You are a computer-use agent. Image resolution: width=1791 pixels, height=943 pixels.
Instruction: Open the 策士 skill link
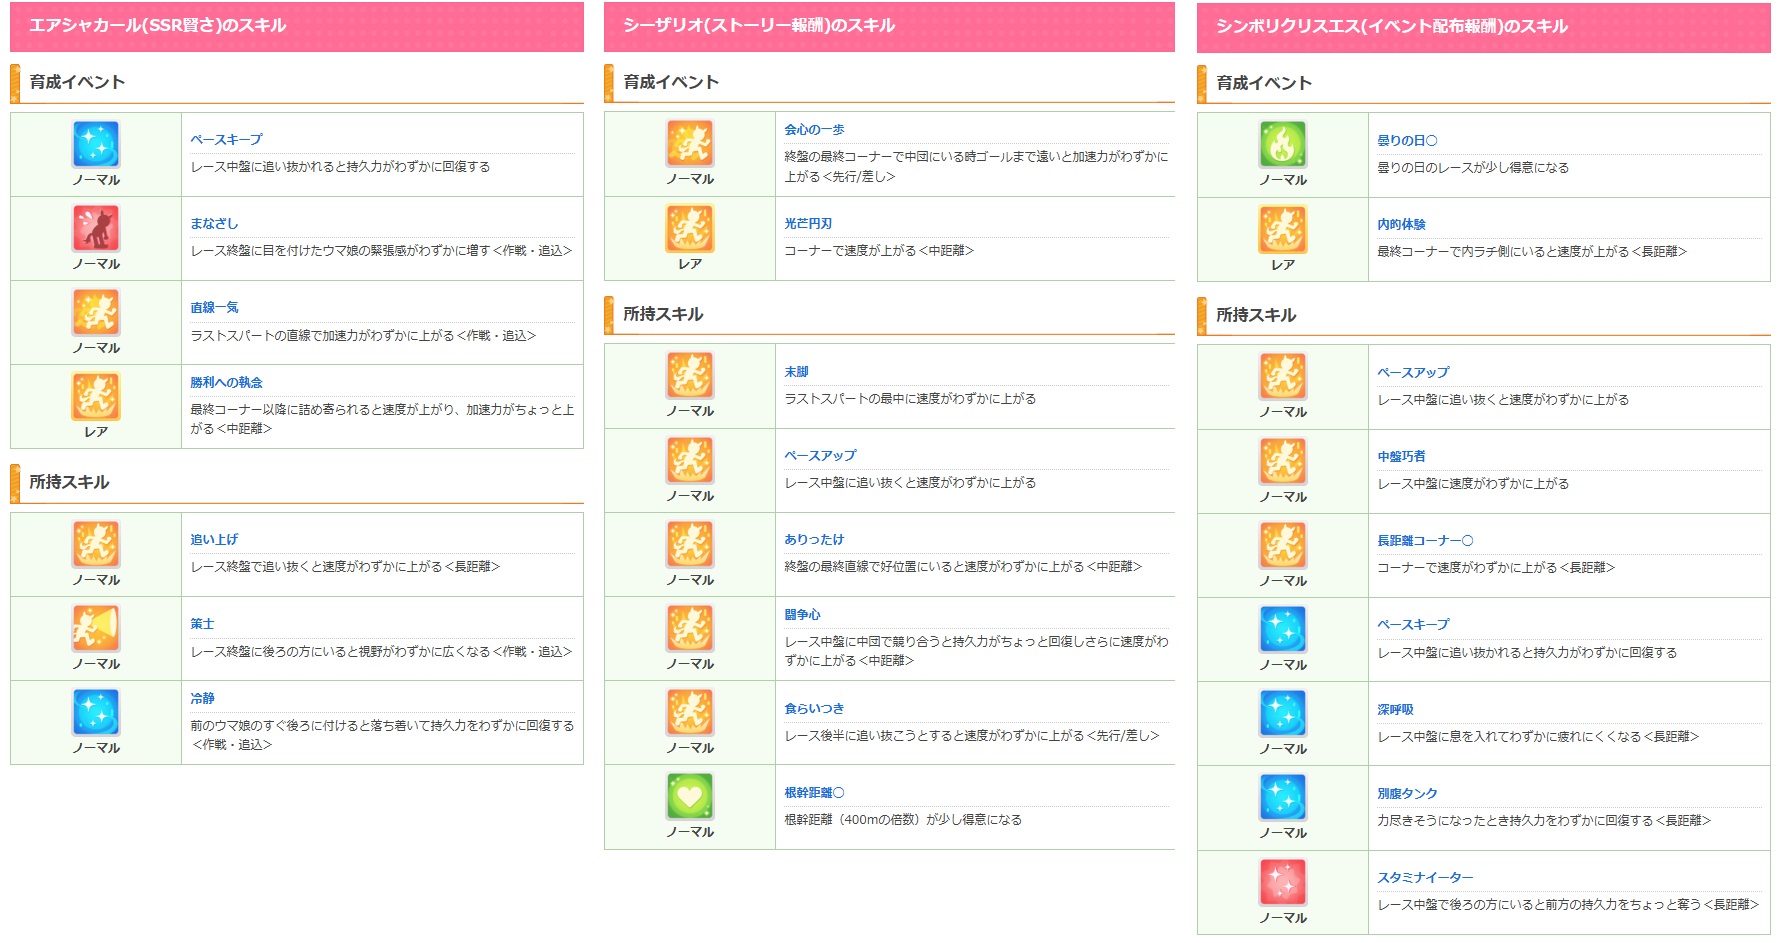(x=203, y=624)
